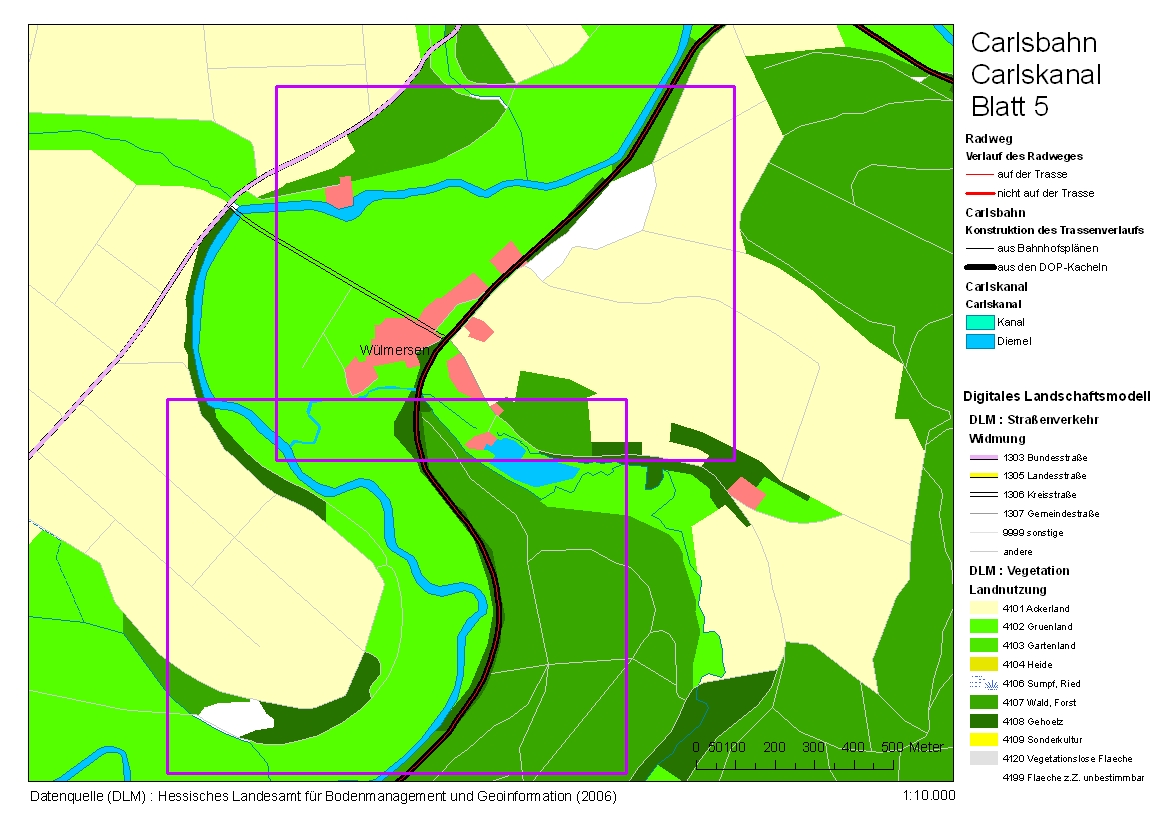Screen dimensions: 1169x827
Task: Click the 'auf der Trasse' thin red line
Action: (980, 174)
